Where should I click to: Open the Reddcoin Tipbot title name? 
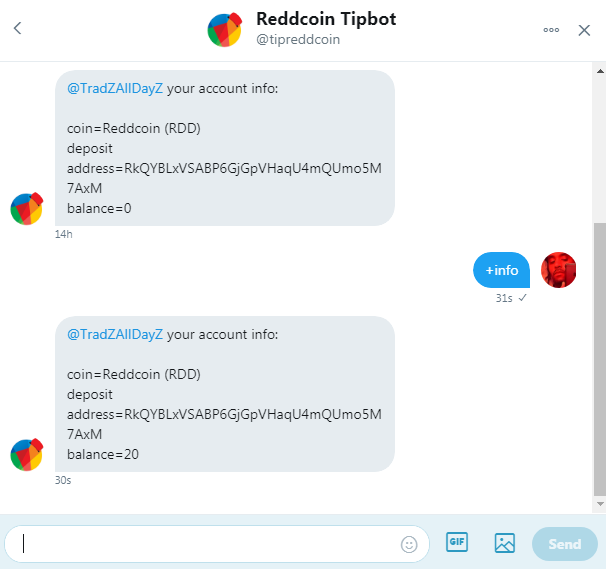click(x=326, y=19)
